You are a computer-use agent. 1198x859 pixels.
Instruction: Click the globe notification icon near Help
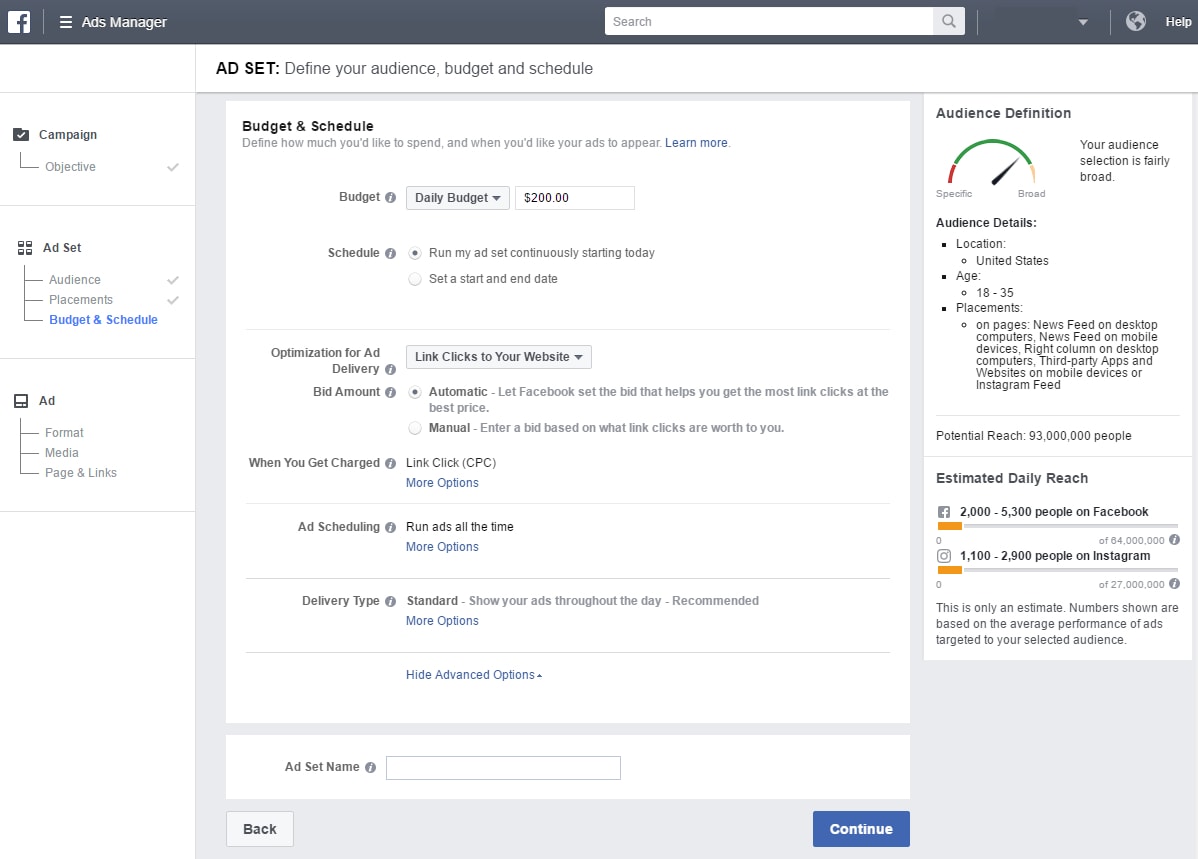pyautogui.click(x=1135, y=20)
